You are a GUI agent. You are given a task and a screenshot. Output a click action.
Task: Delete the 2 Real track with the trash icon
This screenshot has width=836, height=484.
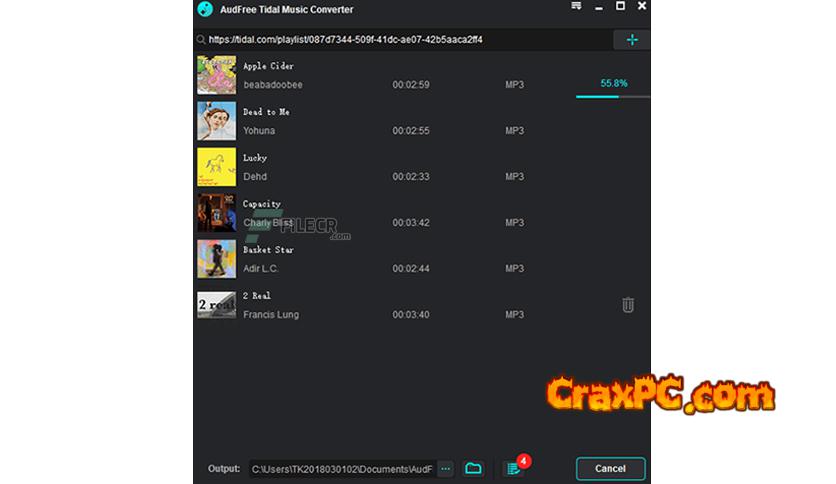(628, 304)
